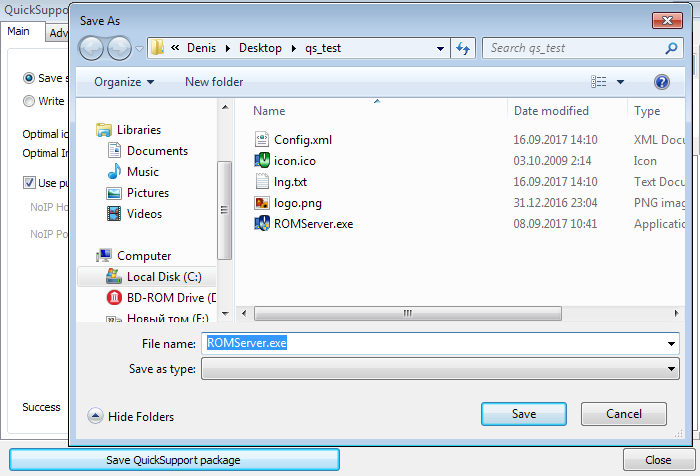This screenshot has width=700, height=476.
Task: Click the search magnifier icon
Action: 671,48
